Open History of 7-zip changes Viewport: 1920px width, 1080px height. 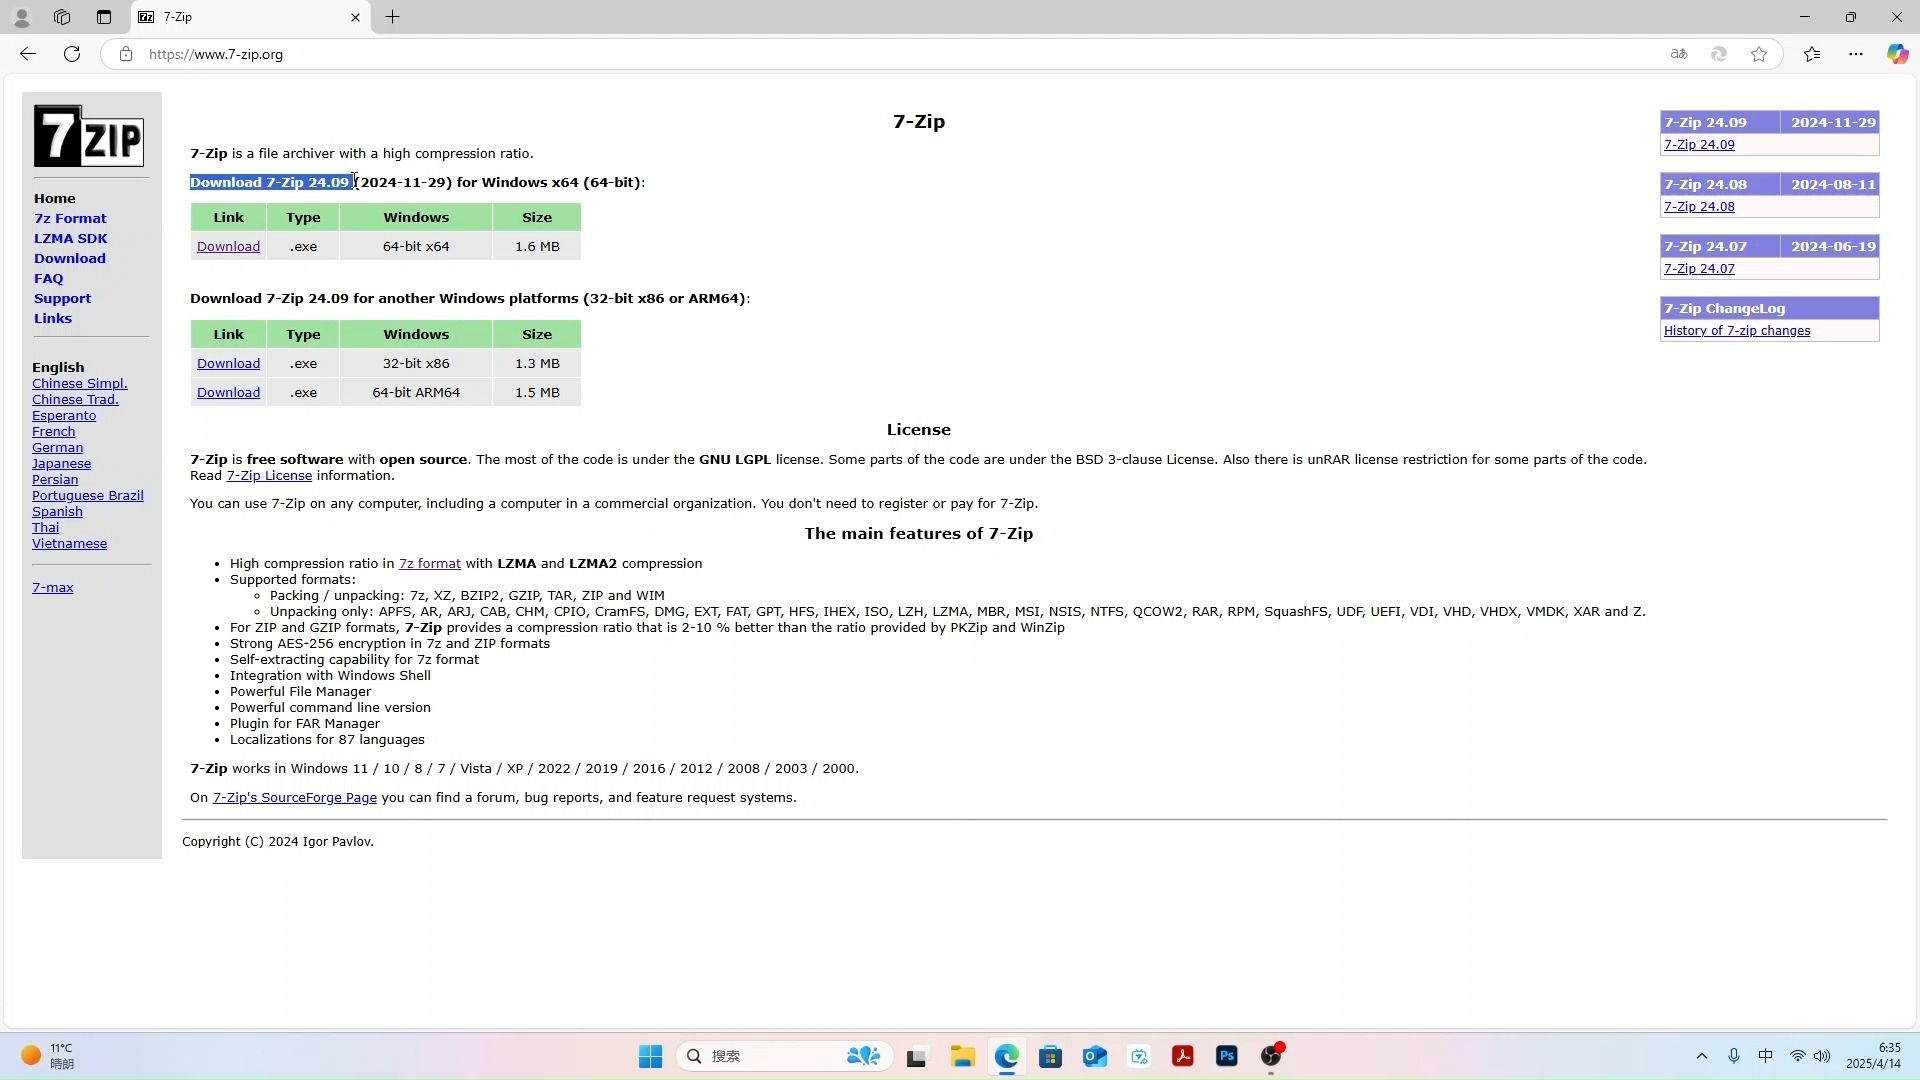point(1736,330)
